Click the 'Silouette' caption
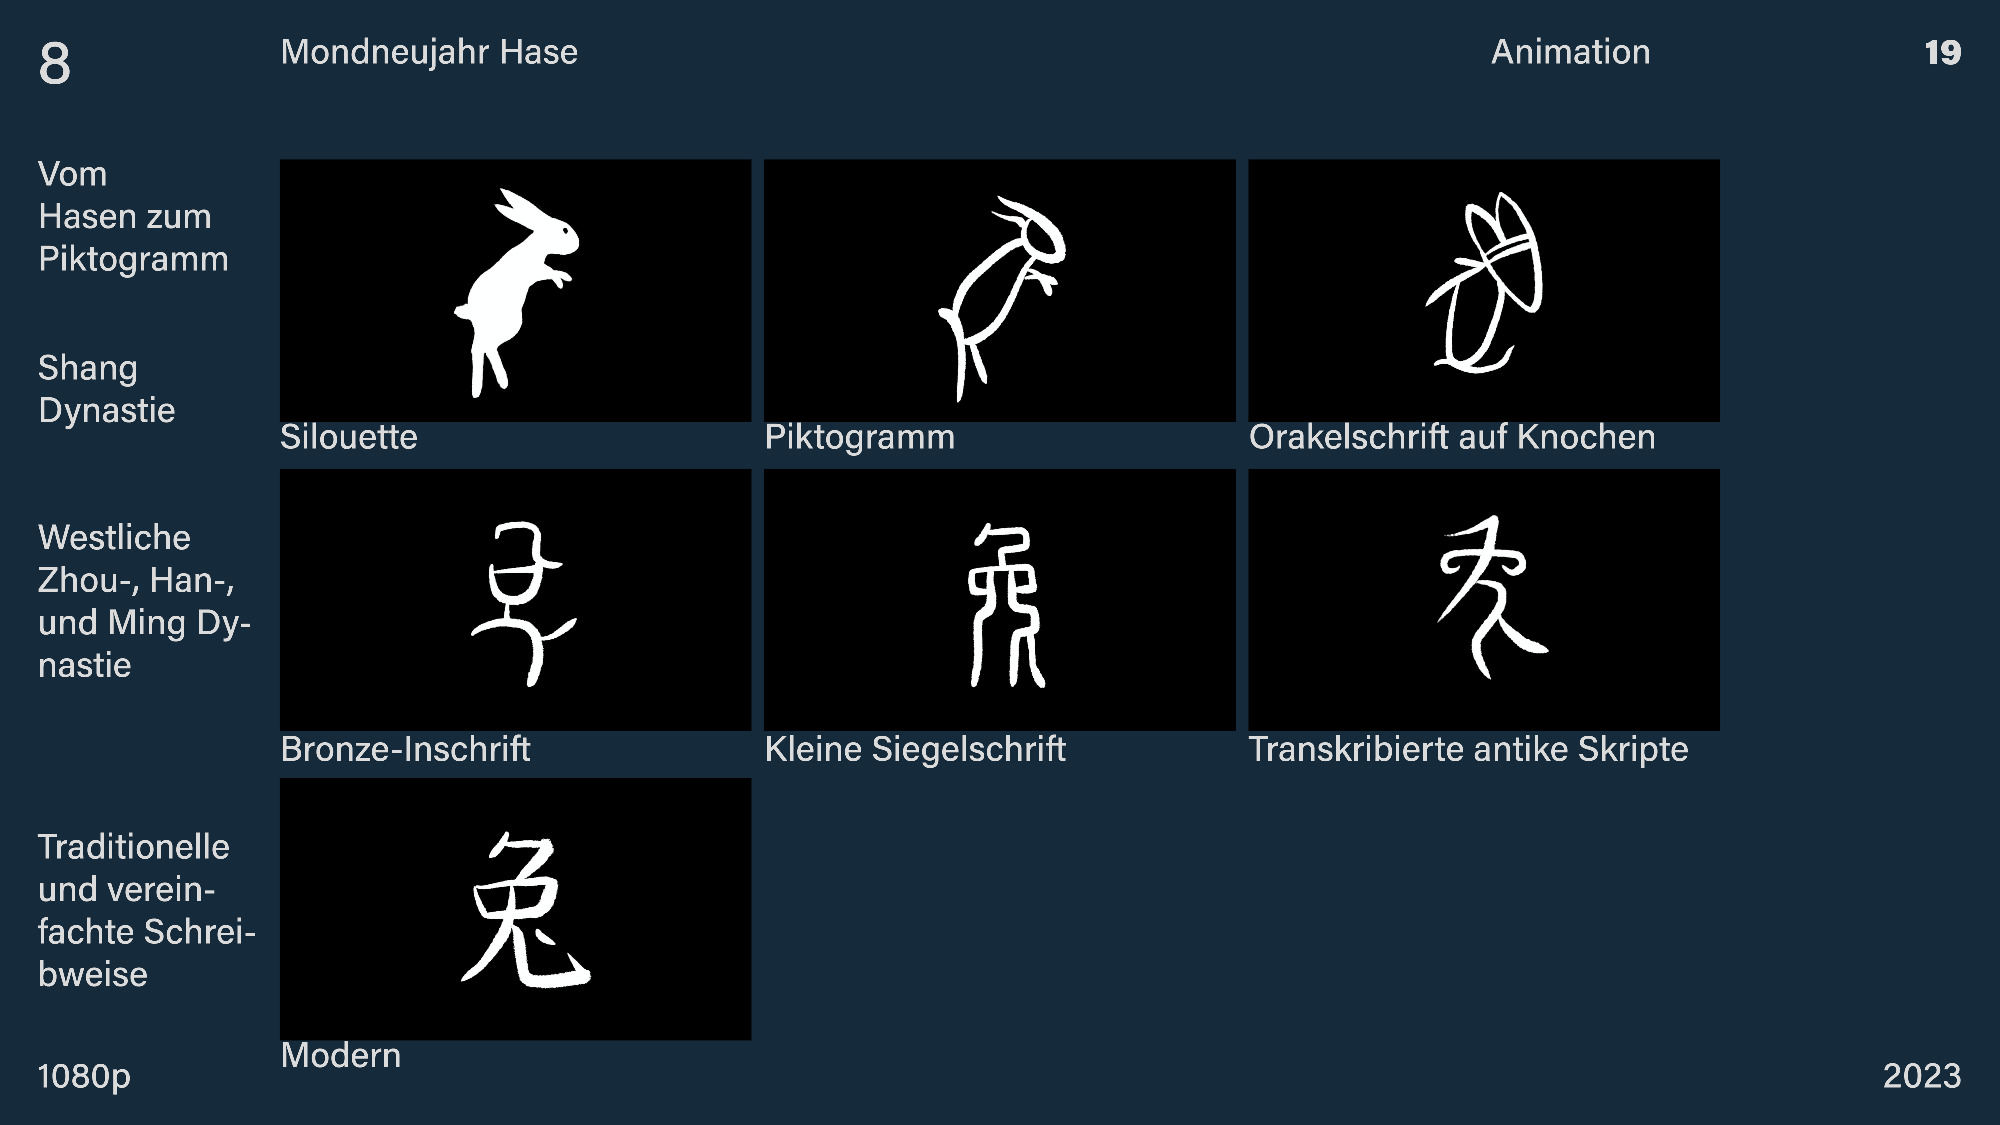Viewport: 2000px width, 1125px height. click(348, 437)
